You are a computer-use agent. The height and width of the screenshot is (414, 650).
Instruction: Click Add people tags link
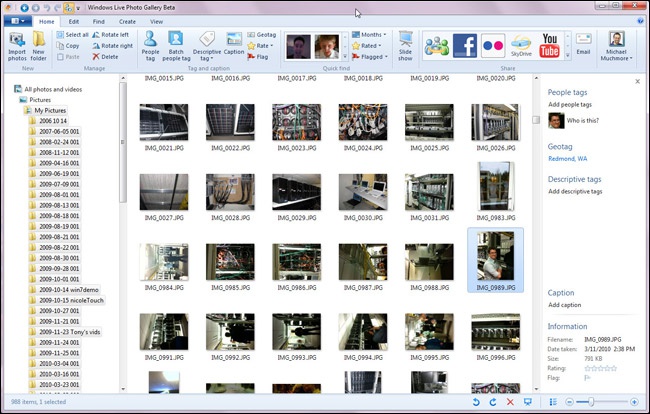(570, 104)
